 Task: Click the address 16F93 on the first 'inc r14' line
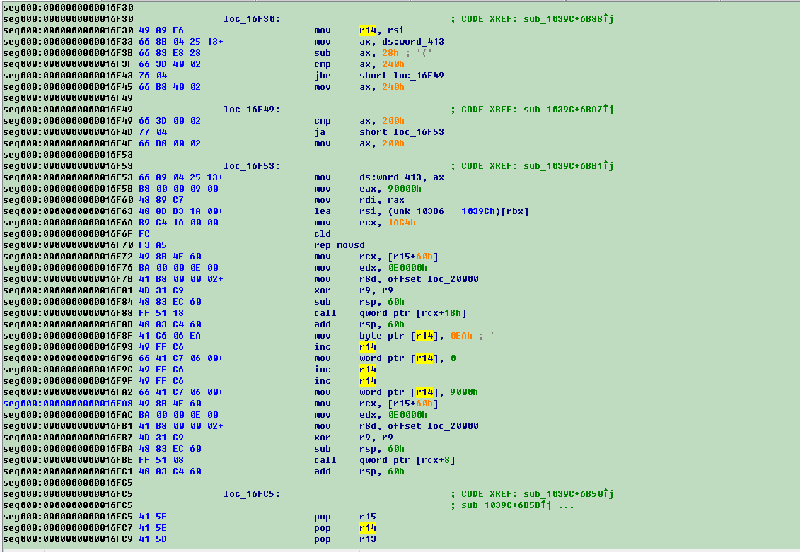[68, 347]
